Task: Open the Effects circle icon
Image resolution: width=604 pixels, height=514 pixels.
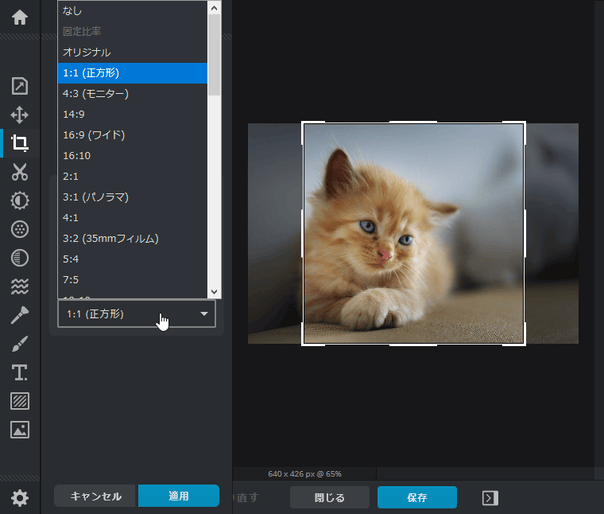Action: (x=20, y=229)
